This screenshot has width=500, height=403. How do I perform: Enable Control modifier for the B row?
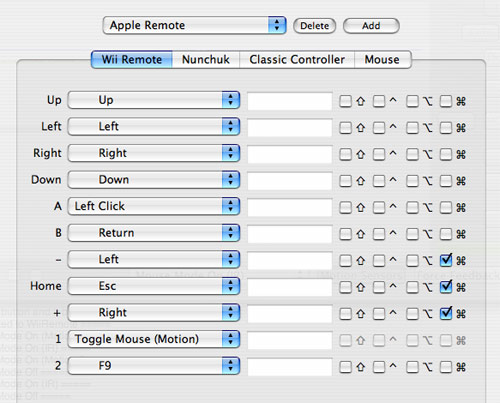click(379, 234)
